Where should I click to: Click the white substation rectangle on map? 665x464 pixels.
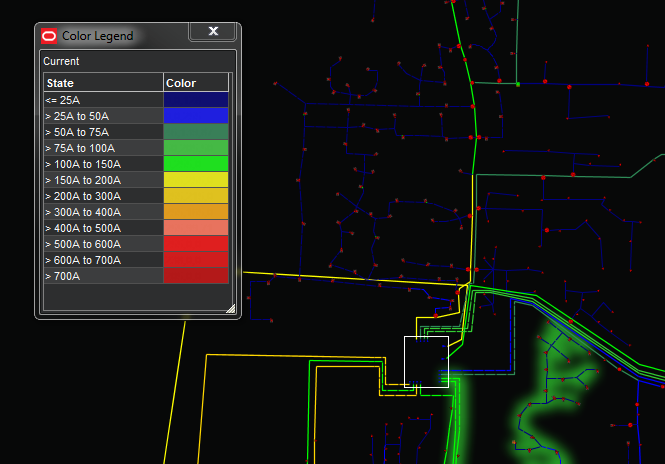pyautogui.click(x=426, y=362)
